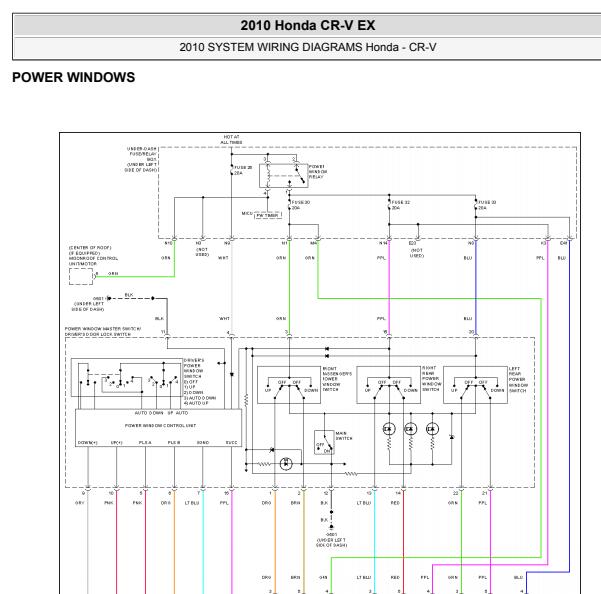Viewport: 601px width, 594px height.
Task: Click the 'PW TIMER' box
Action: pos(268,216)
